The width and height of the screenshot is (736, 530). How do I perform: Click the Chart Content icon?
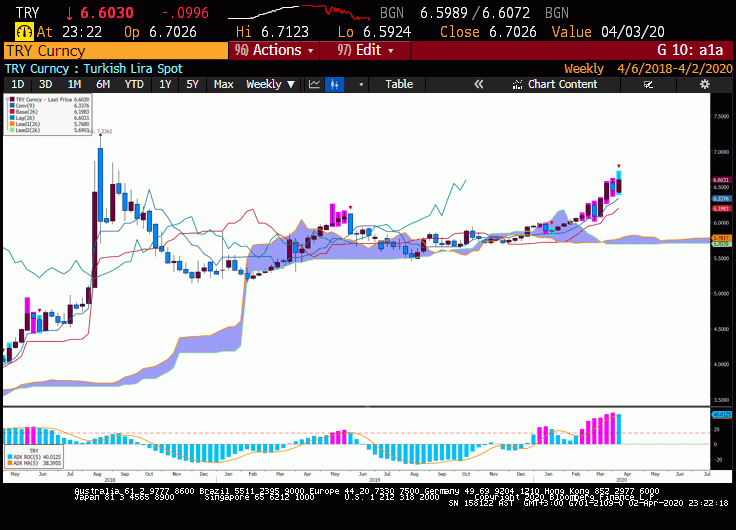[x=517, y=84]
